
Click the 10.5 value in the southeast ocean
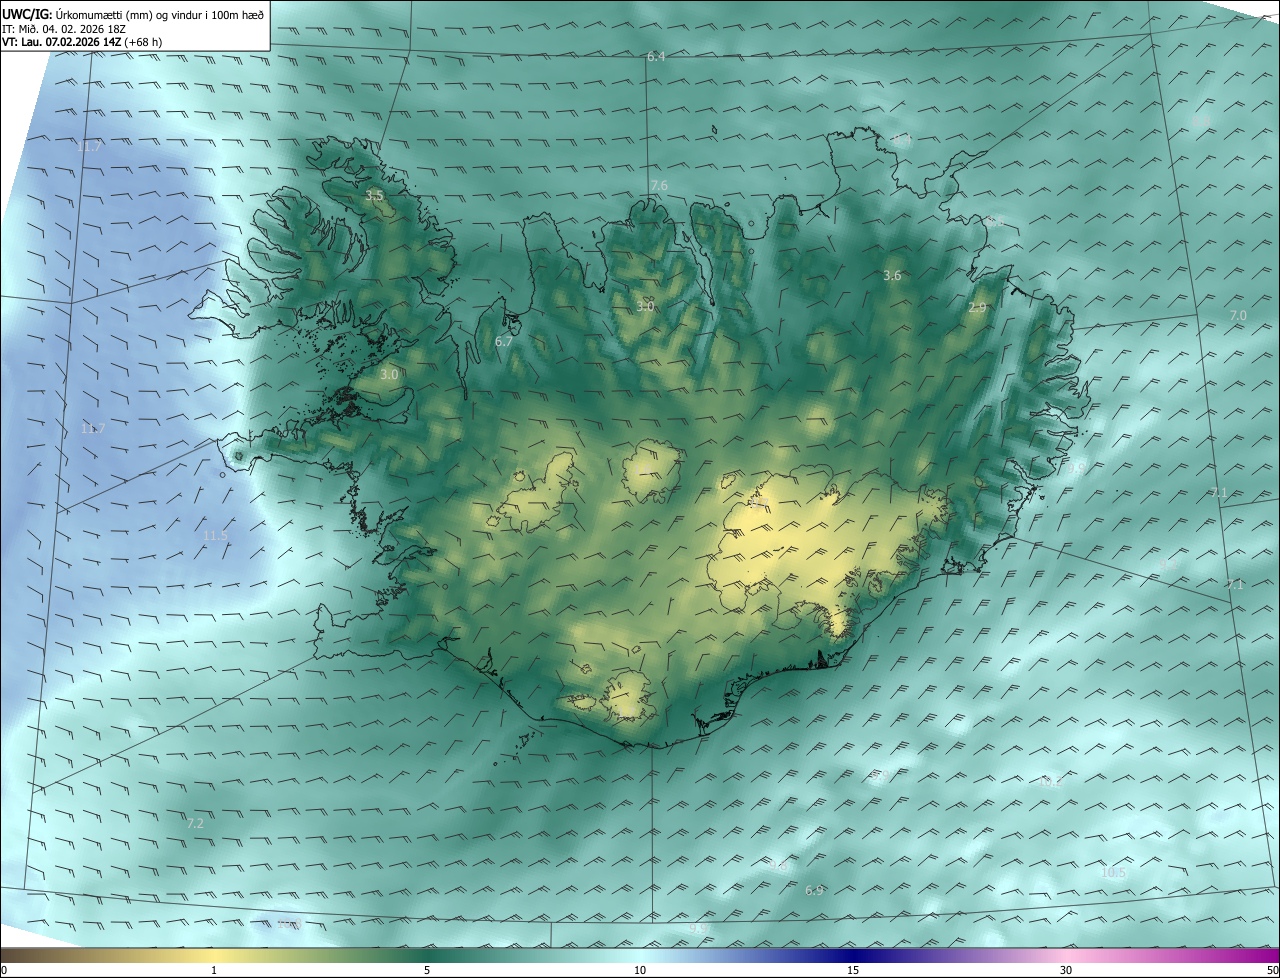pos(1113,873)
